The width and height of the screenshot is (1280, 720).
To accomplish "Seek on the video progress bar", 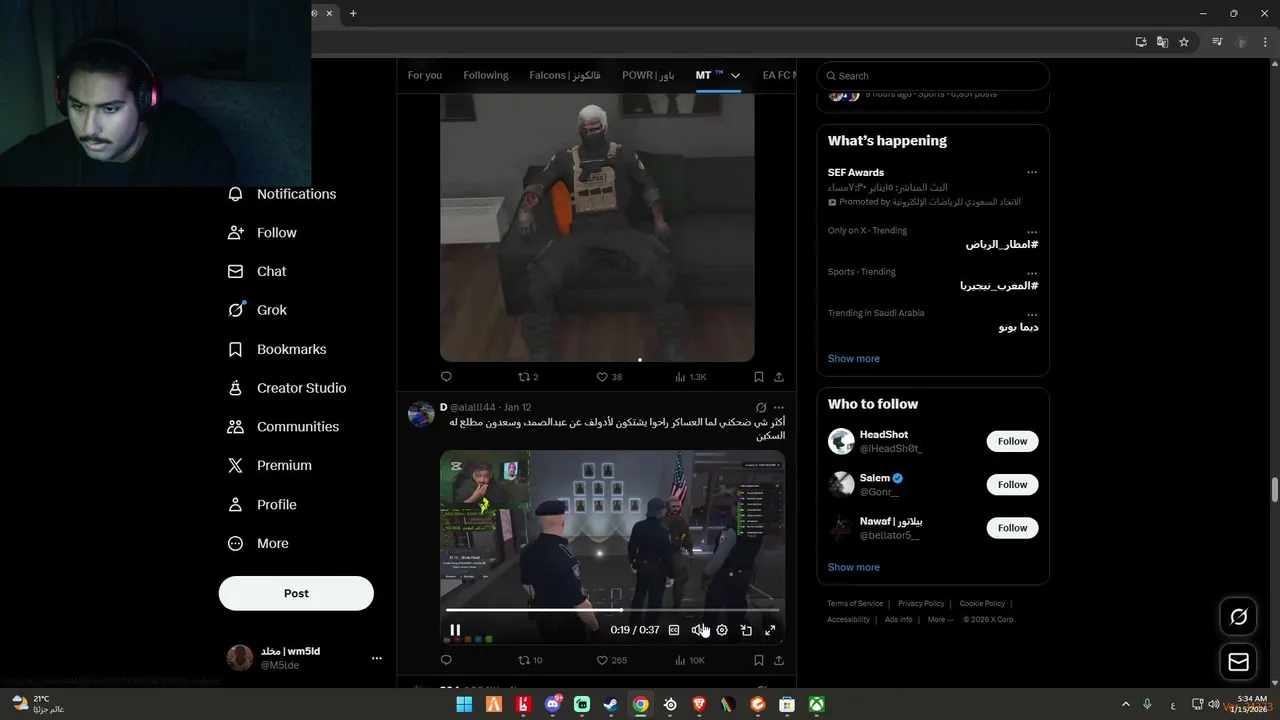I will [x=612, y=610].
